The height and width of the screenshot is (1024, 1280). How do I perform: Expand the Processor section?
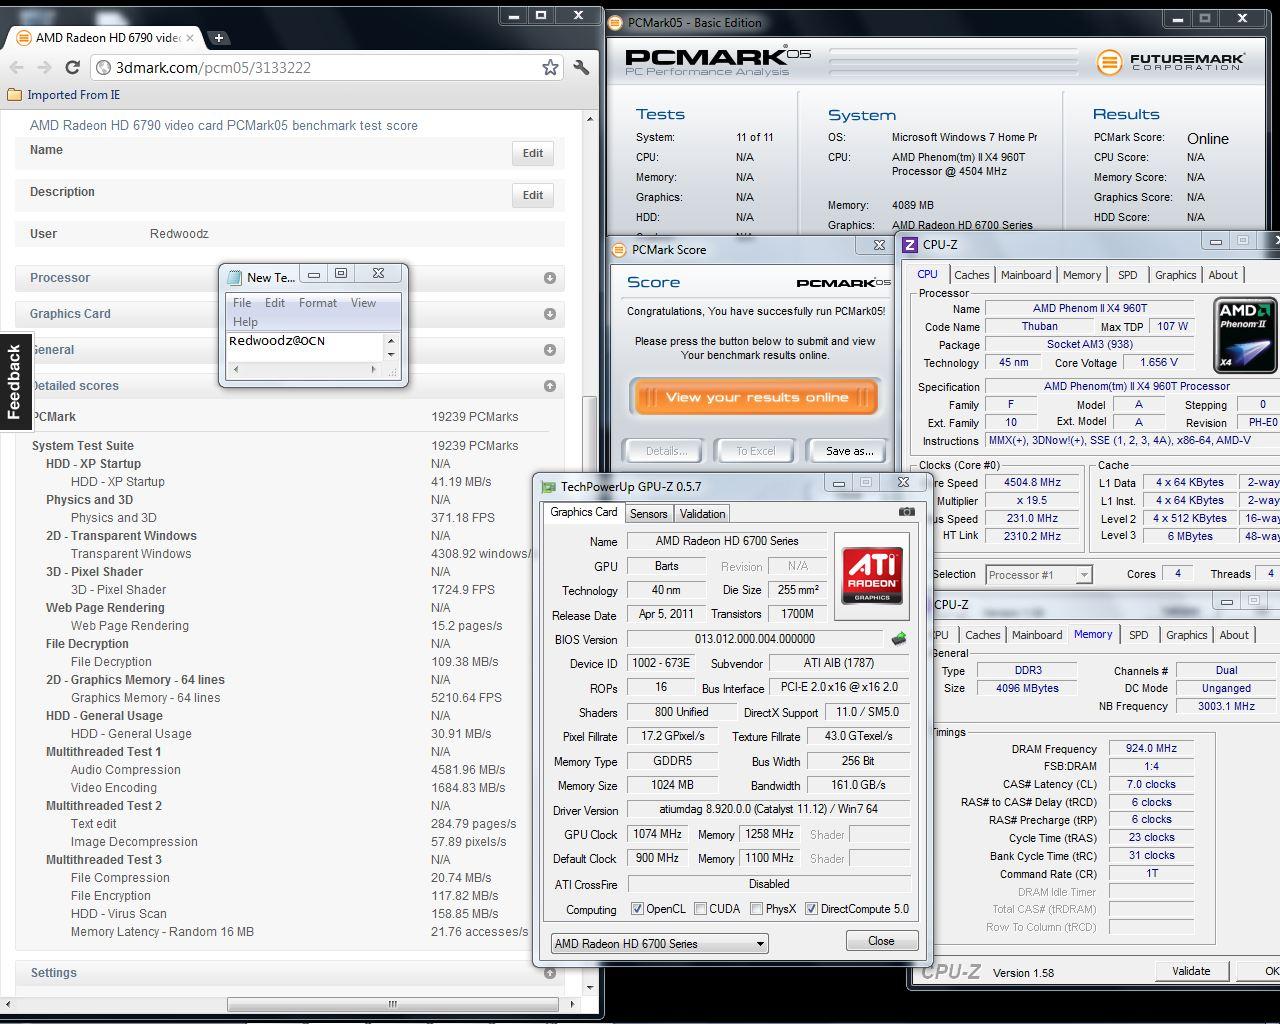pyautogui.click(x=550, y=278)
